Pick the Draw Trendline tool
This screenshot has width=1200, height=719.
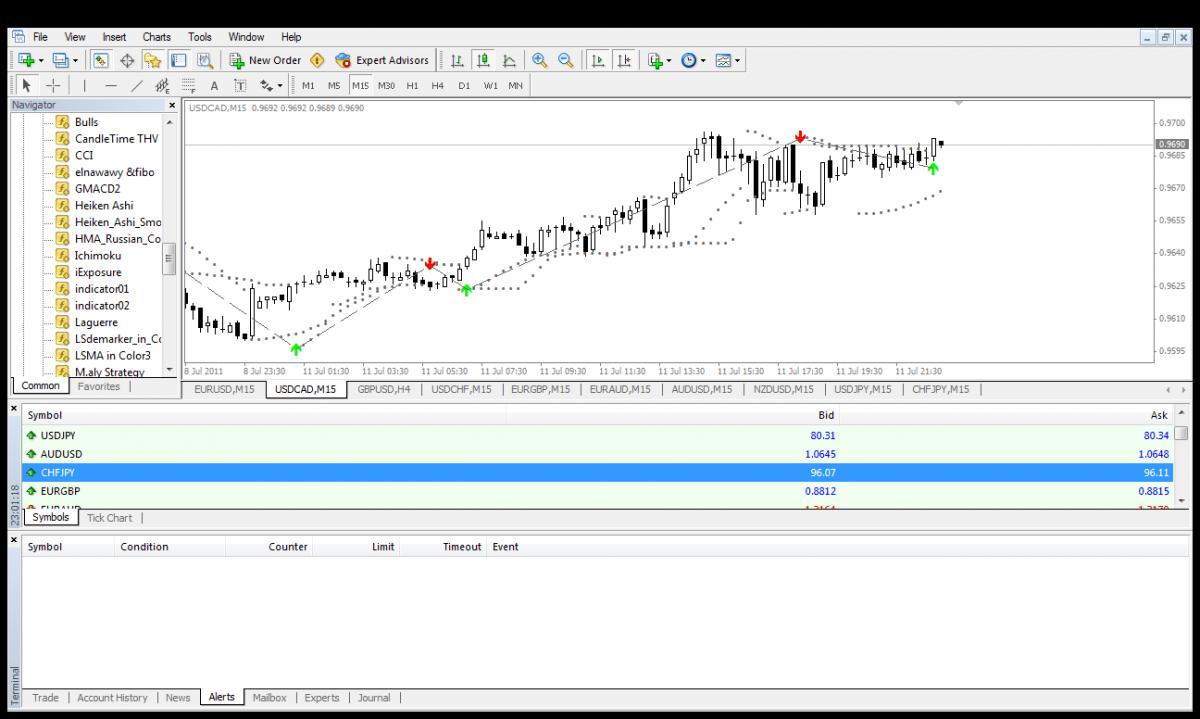pyautogui.click(x=137, y=86)
